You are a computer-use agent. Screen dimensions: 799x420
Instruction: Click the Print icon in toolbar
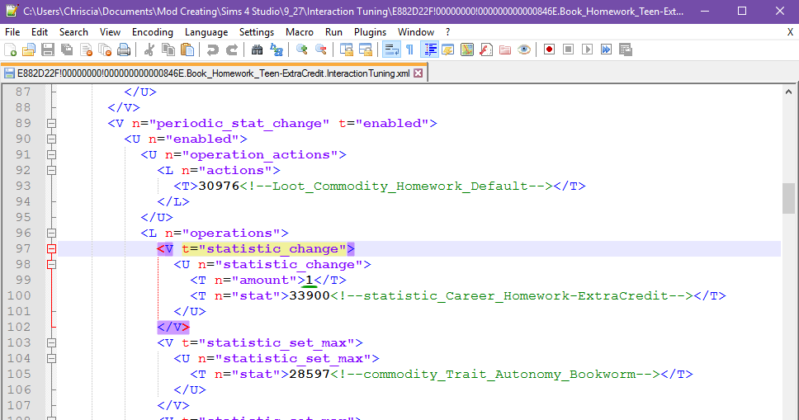coord(123,49)
